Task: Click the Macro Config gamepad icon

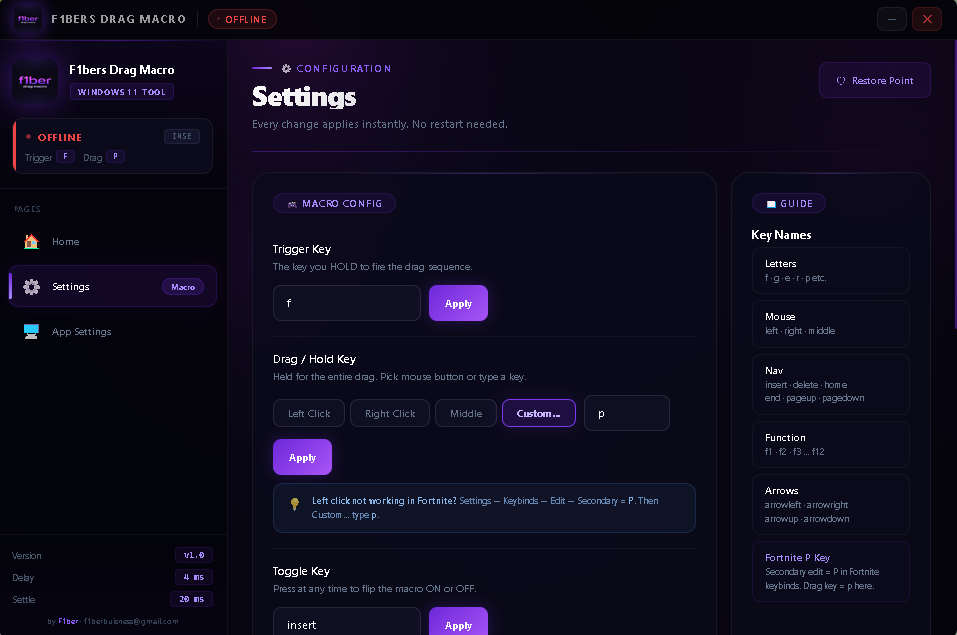Action: point(292,204)
